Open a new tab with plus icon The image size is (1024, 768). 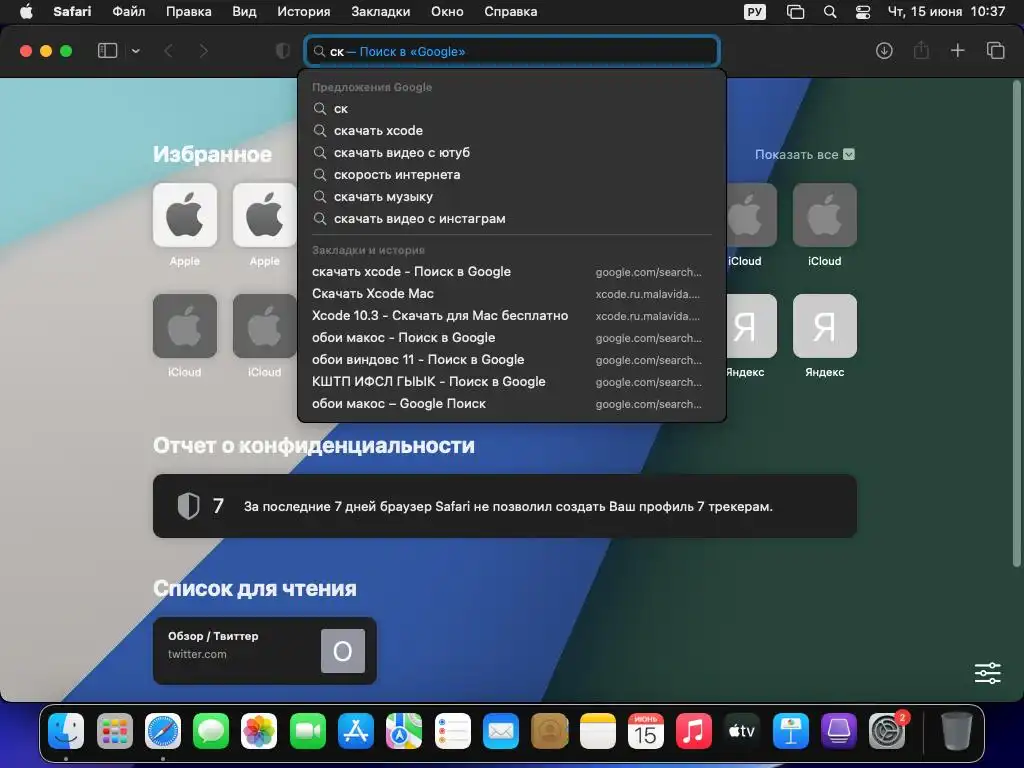tap(957, 50)
